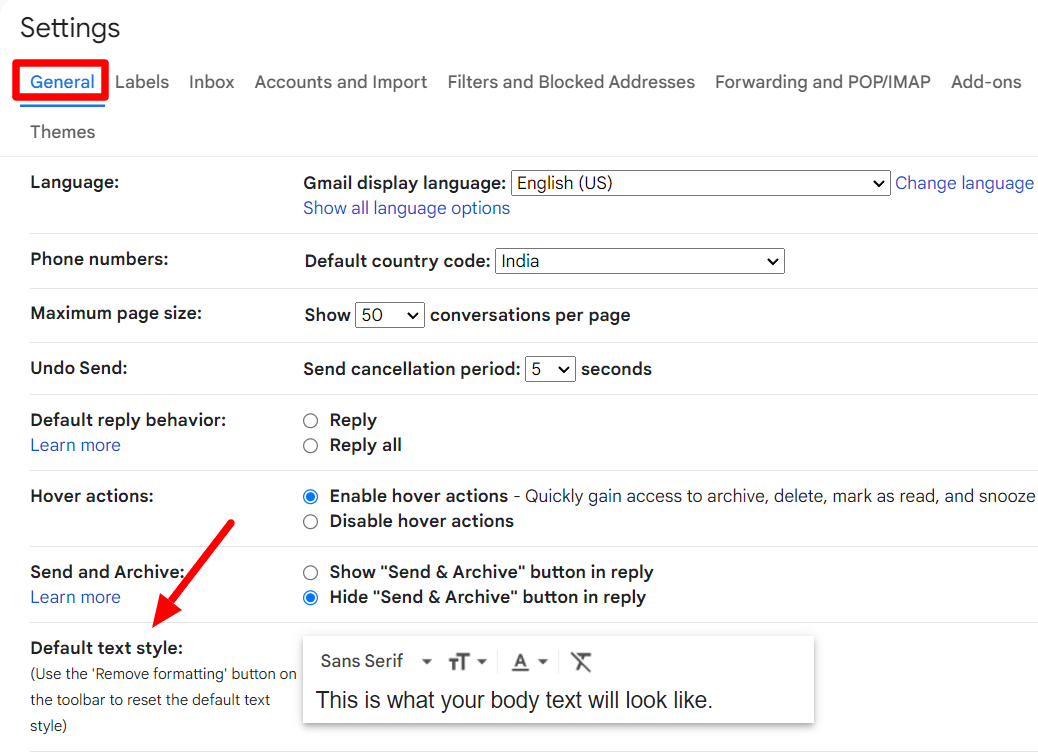
Task: Click the Default text style label
Action: (x=107, y=648)
